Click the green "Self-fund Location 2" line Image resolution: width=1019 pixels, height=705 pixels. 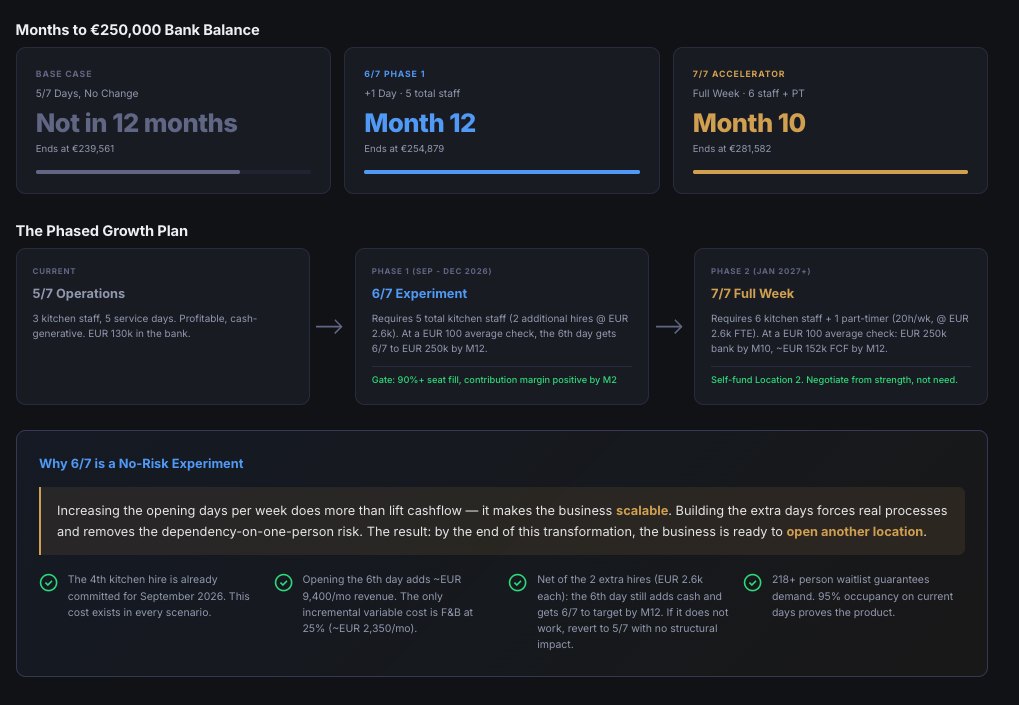coord(834,380)
